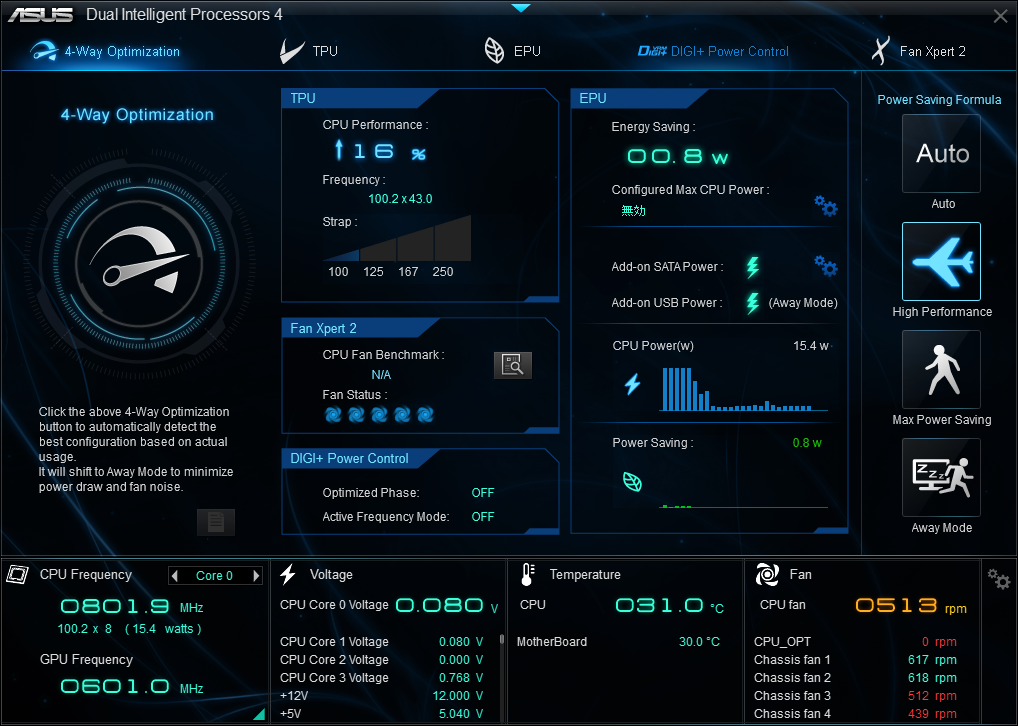Click the +12V voltage row
This screenshot has width=1018, height=726.
pos(382,696)
